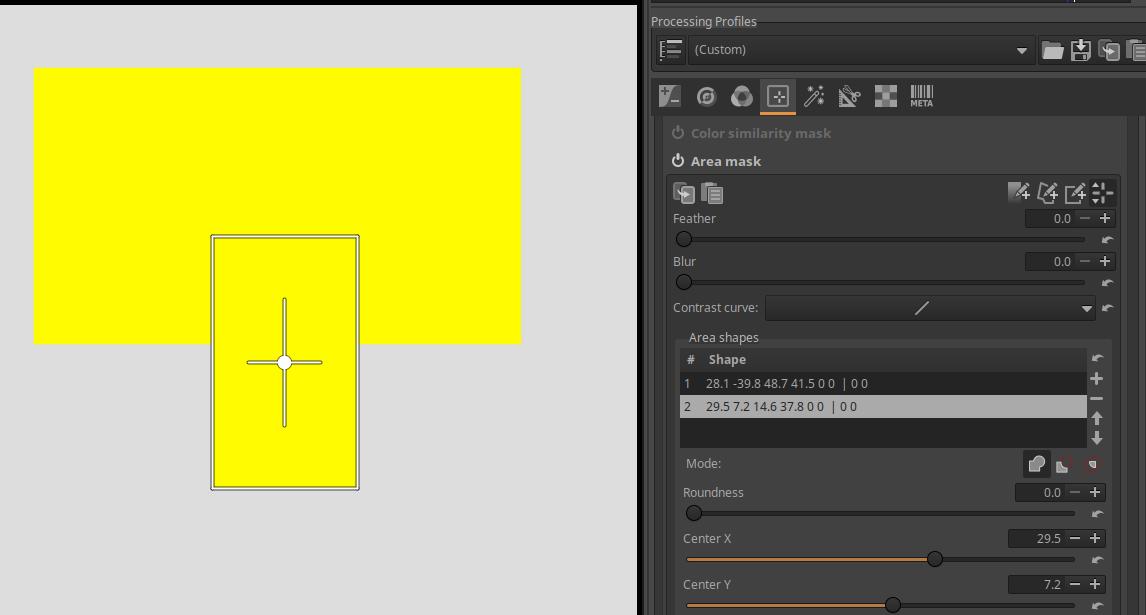
Task: Open the Processing Profiles (Custom) dropdown
Action: [860, 50]
